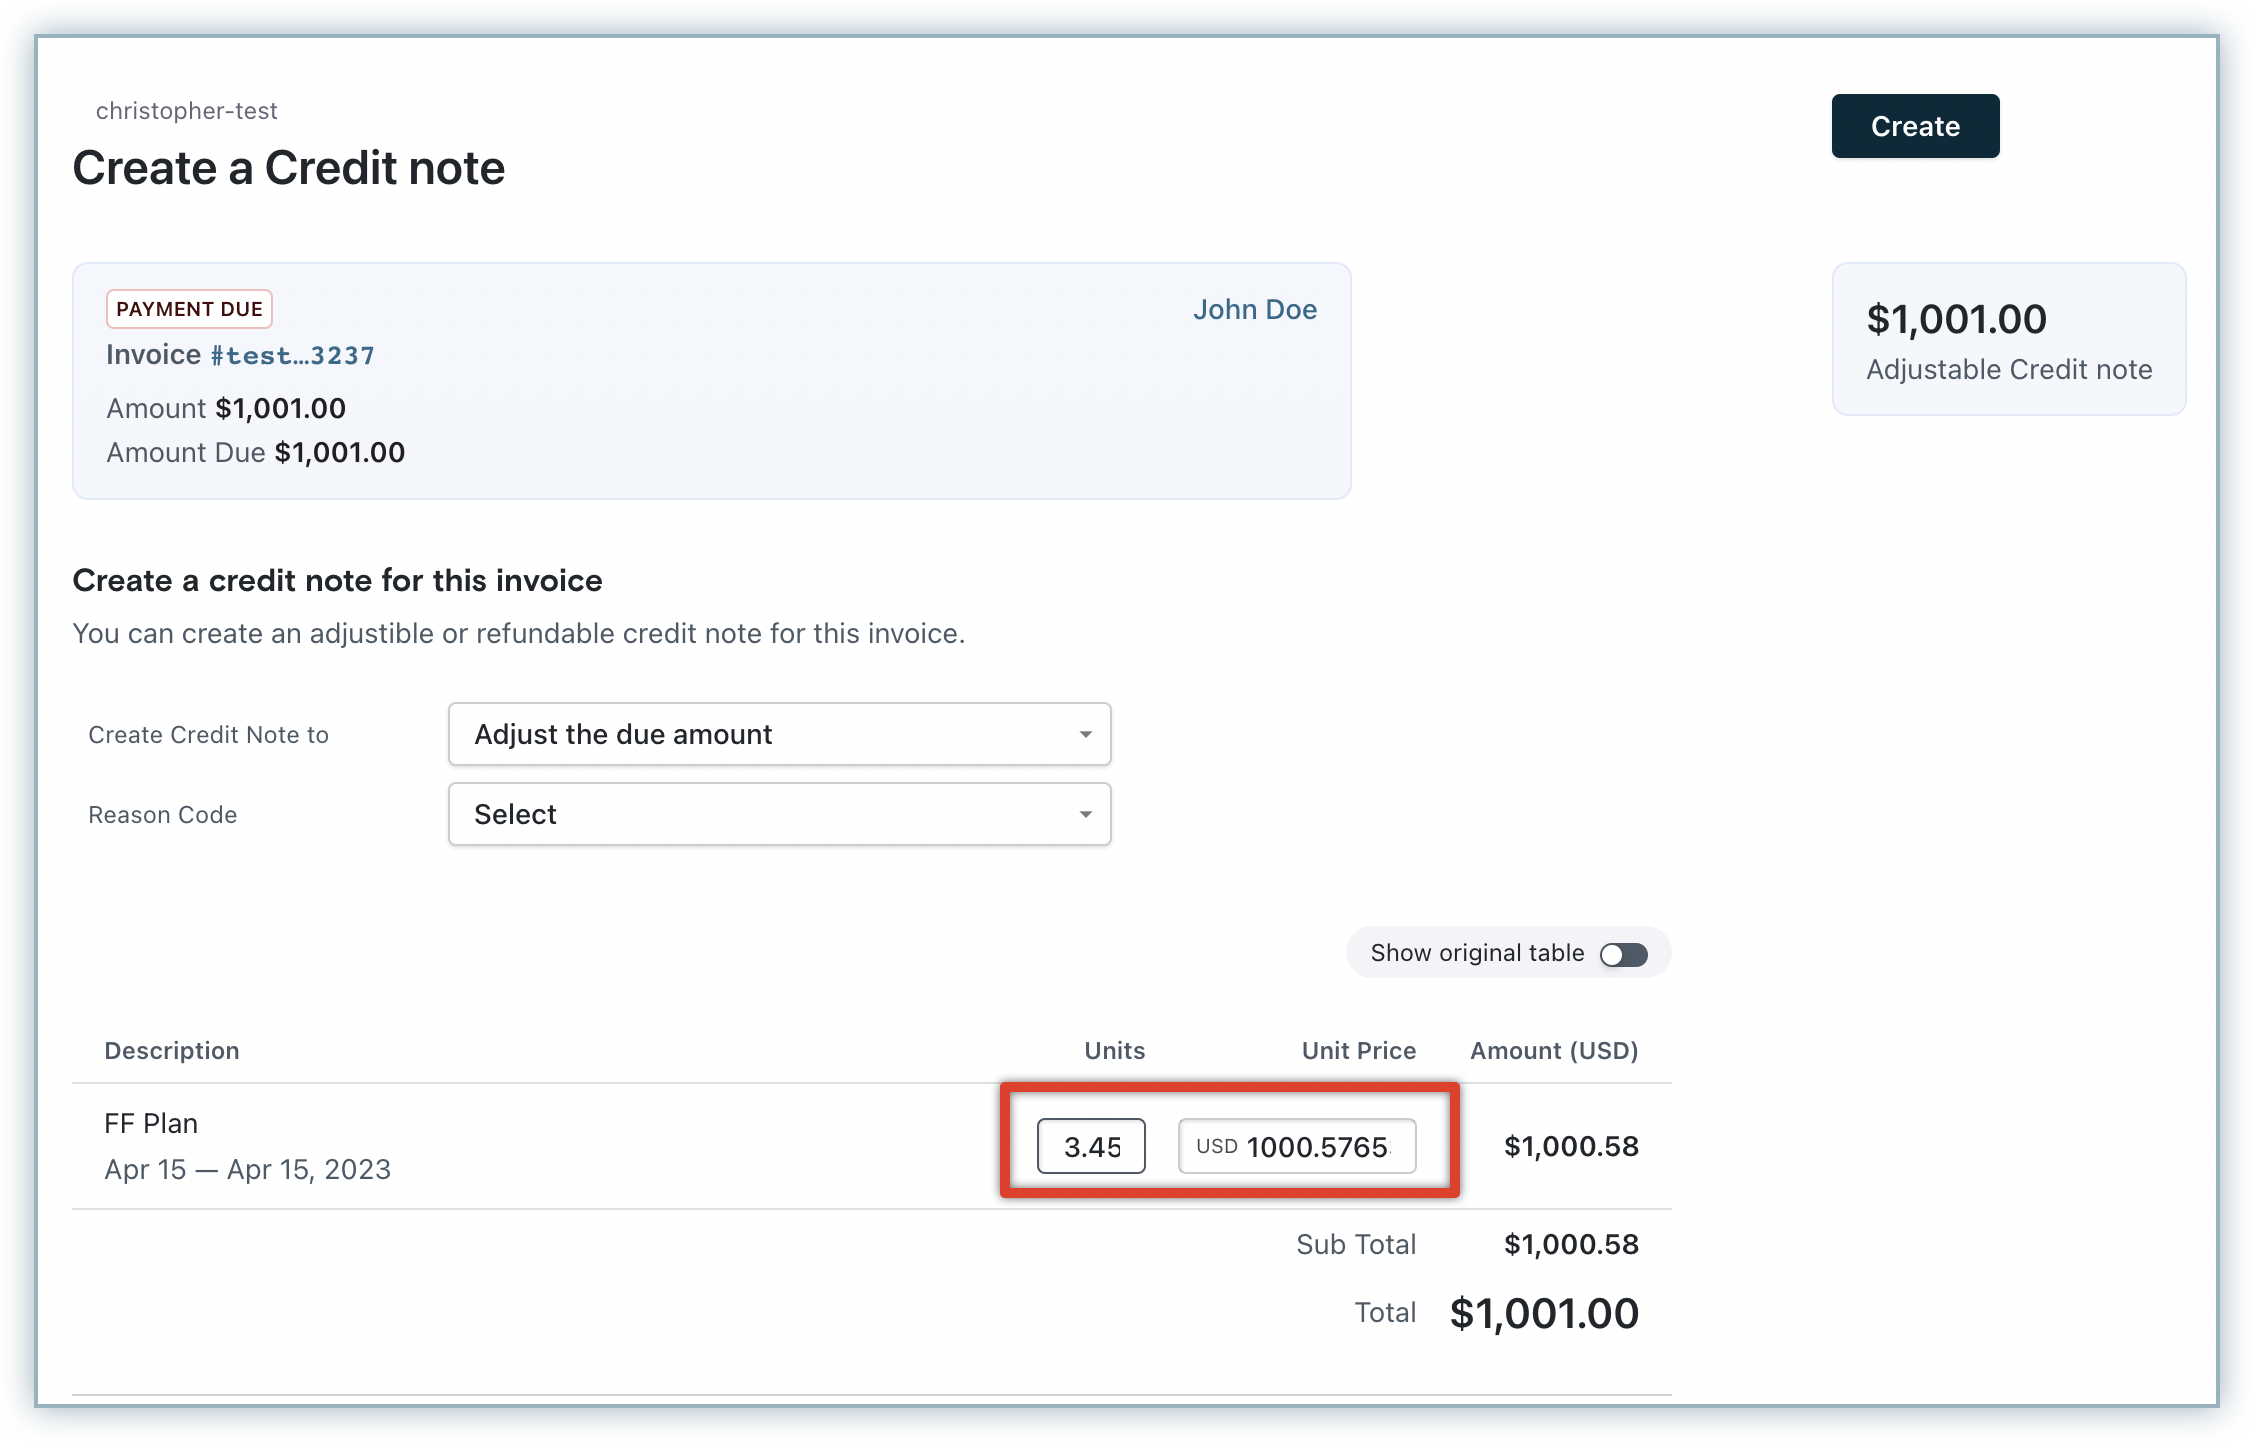Click the Total $1,001.00 amount
Image resolution: width=2254 pixels, height=1442 pixels.
coord(1543,1313)
